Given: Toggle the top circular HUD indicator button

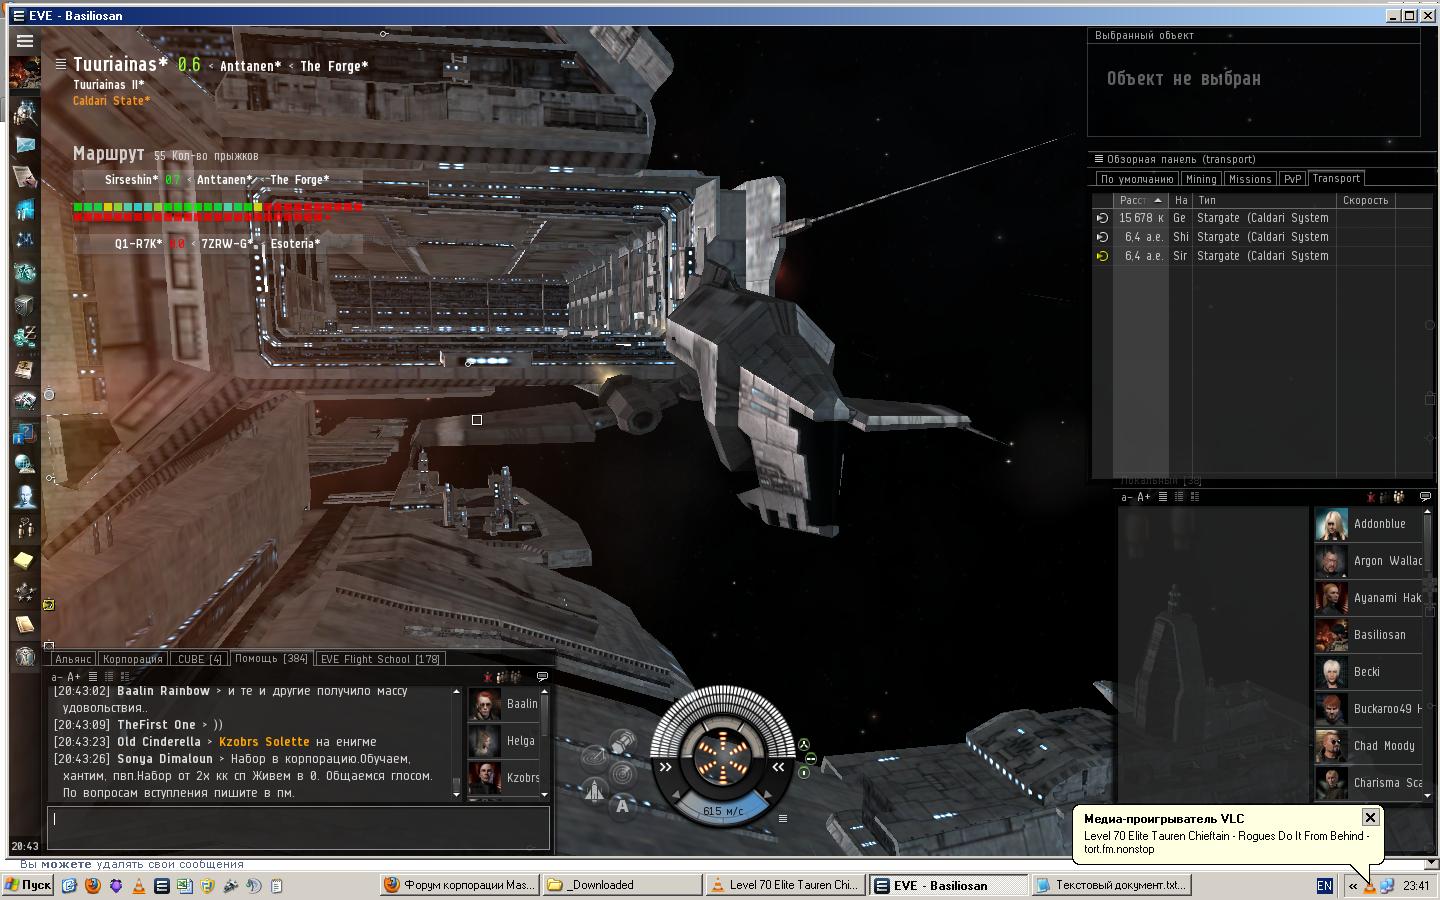Looking at the screenshot, I should coord(804,745).
